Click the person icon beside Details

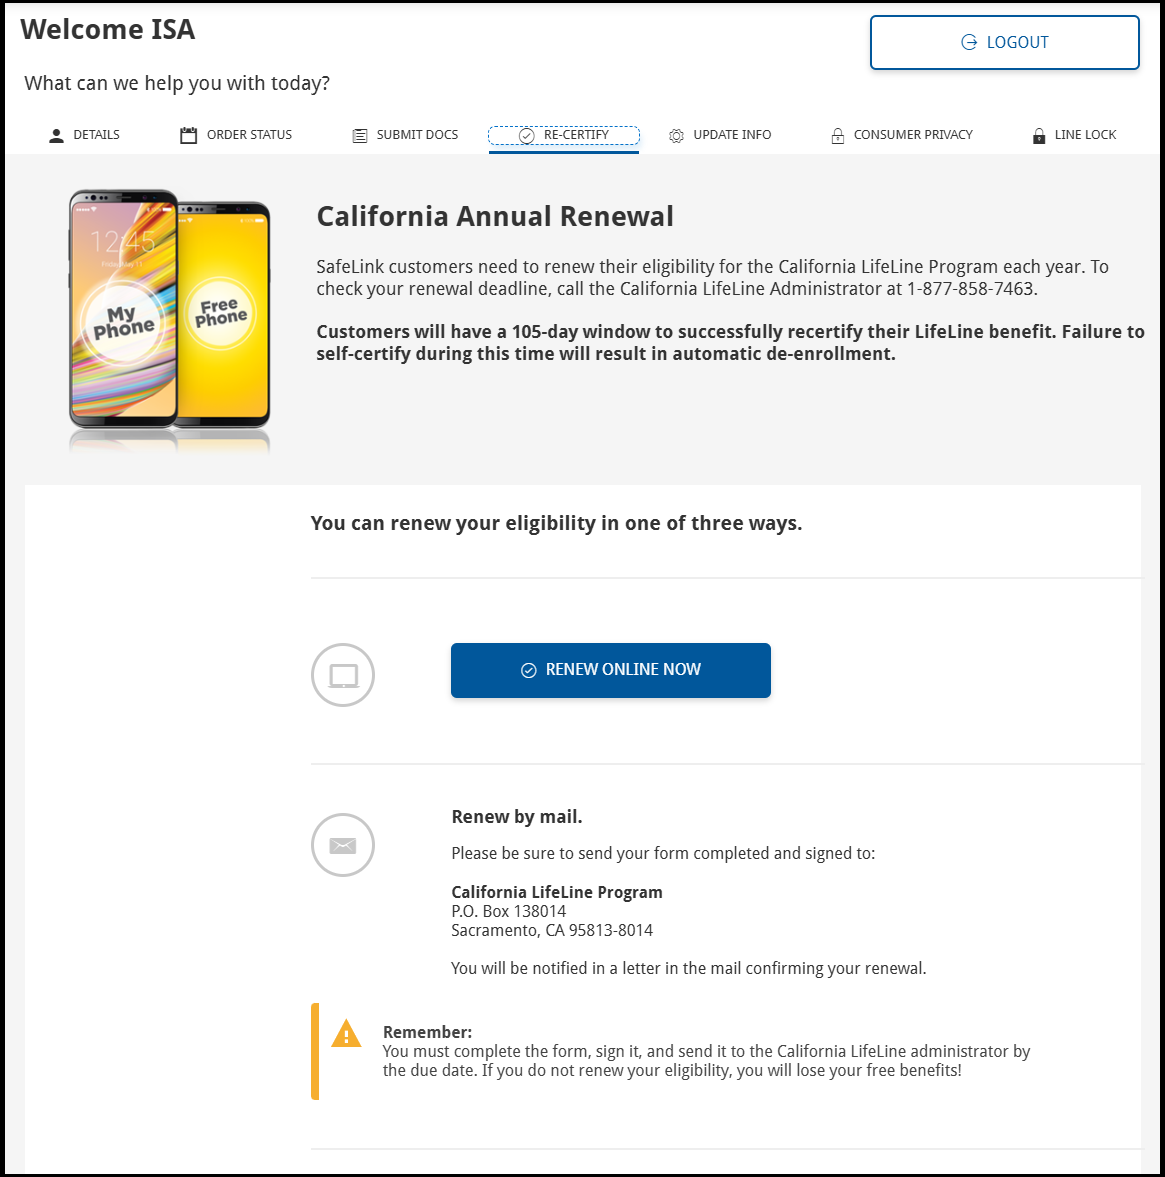56,135
